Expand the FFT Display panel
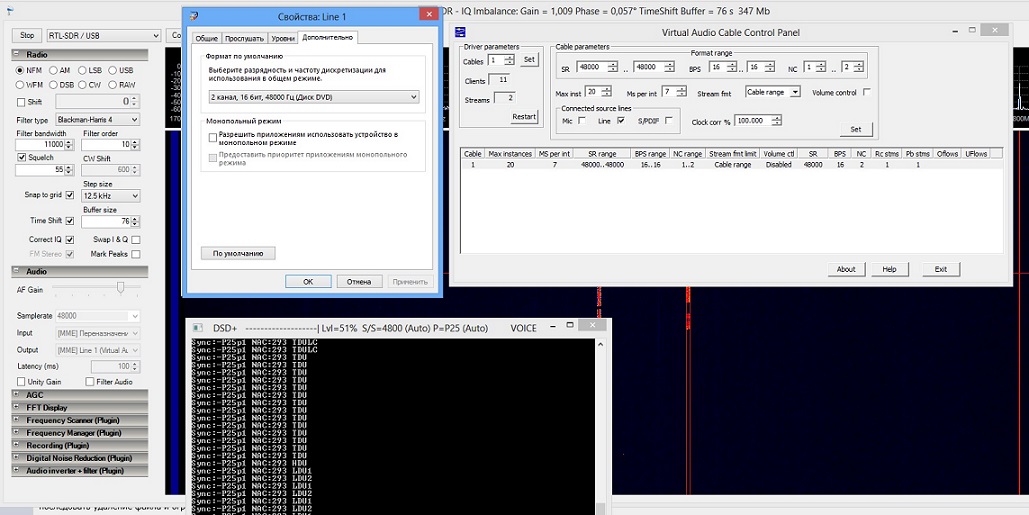 pos(79,407)
